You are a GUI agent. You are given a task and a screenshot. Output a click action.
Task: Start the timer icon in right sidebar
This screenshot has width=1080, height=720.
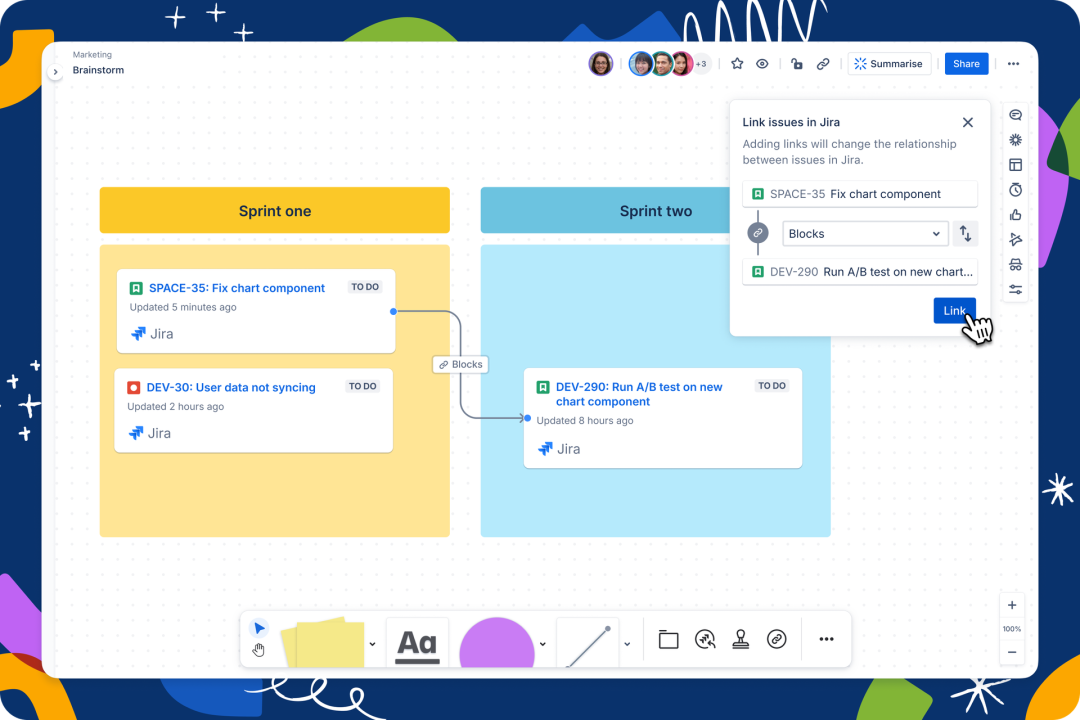point(1015,189)
